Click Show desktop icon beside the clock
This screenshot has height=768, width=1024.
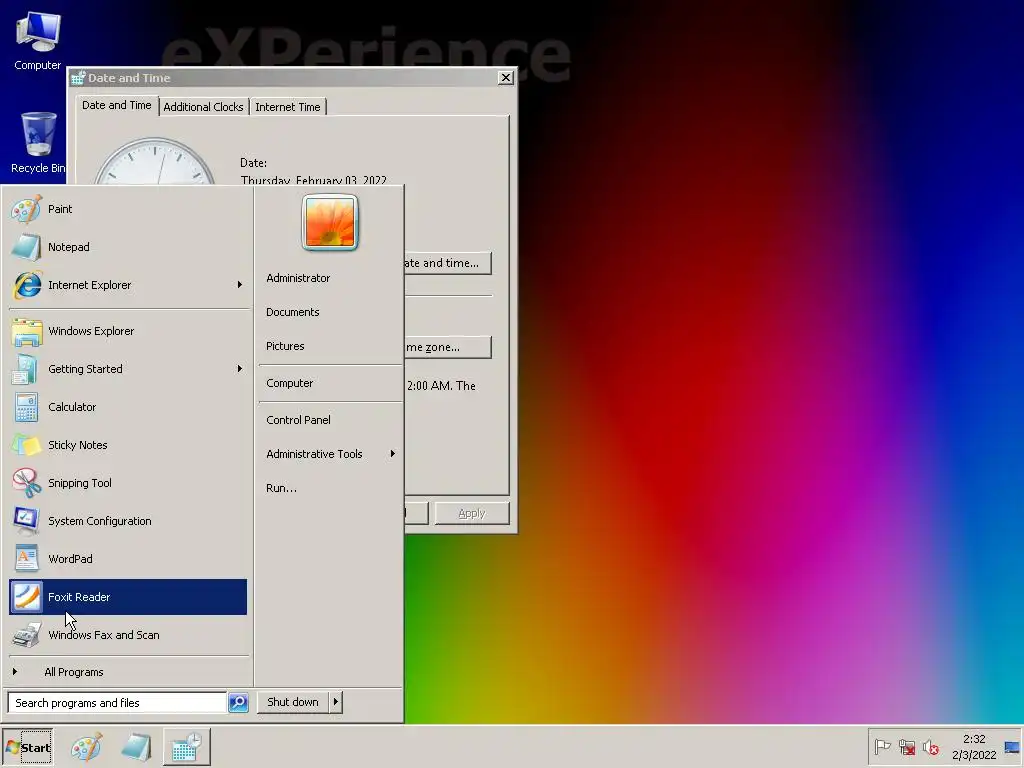tap(1012, 746)
